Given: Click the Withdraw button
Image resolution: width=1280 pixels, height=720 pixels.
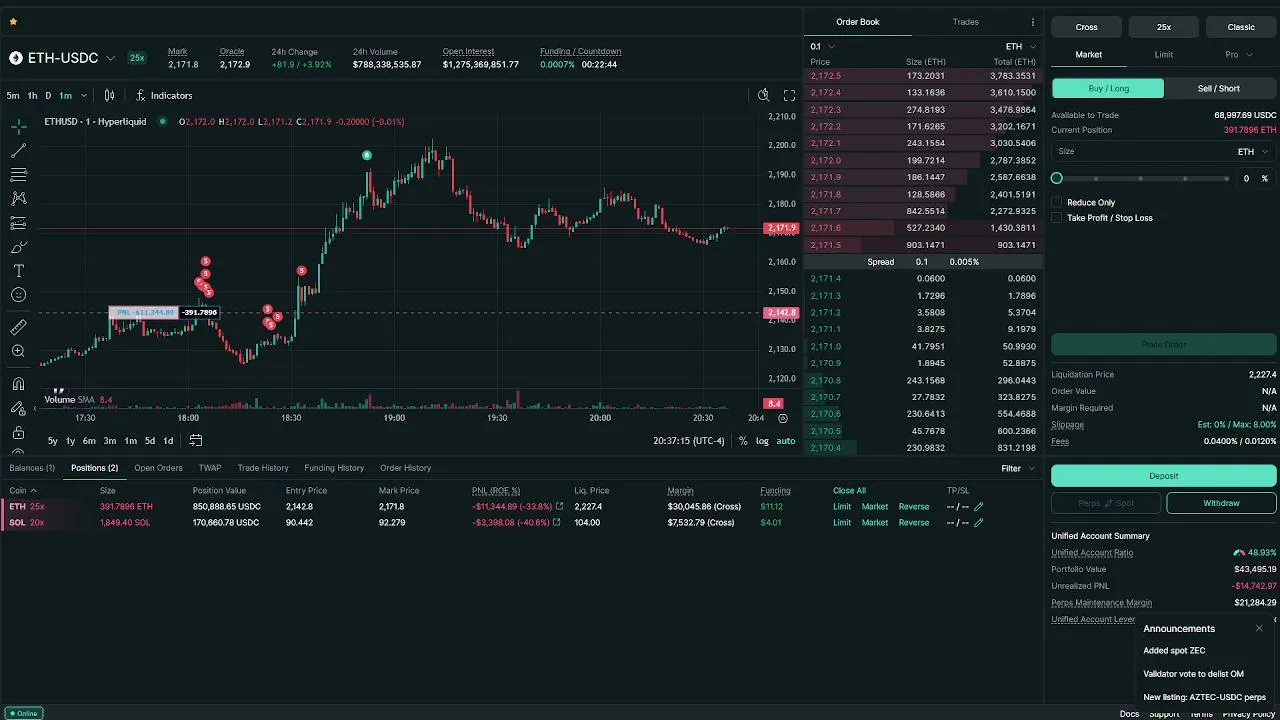Looking at the screenshot, I should pos(1221,503).
